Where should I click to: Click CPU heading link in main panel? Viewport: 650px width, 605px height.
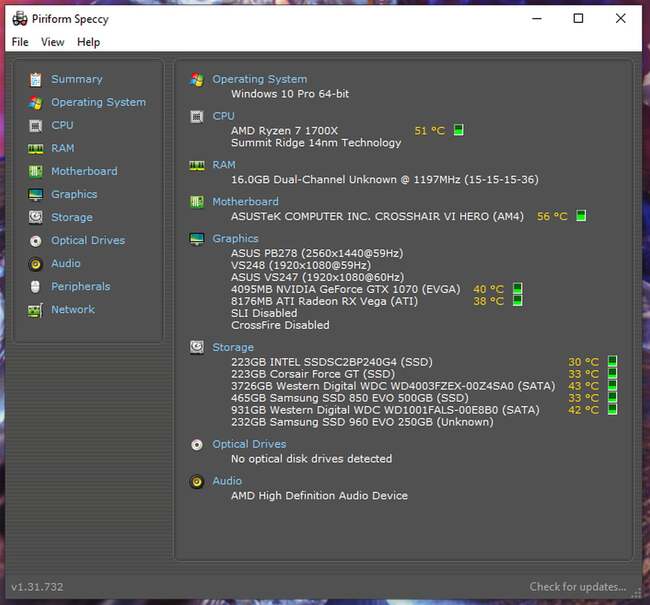coord(223,116)
